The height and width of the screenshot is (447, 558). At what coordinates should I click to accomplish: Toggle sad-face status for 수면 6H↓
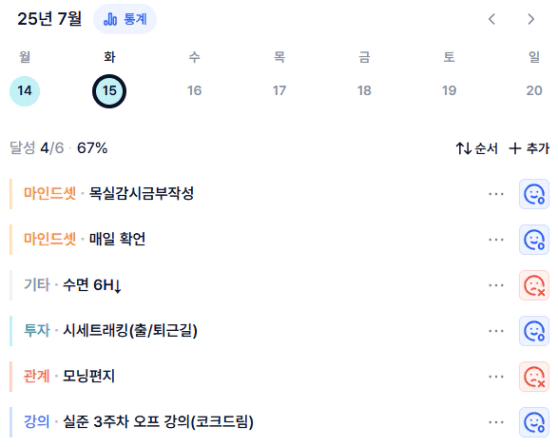tap(534, 285)
